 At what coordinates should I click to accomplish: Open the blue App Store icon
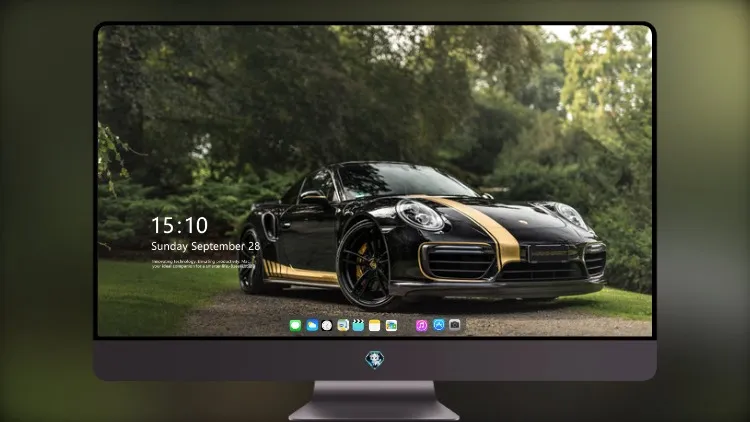pyautogui.click(x=438, y=325)
